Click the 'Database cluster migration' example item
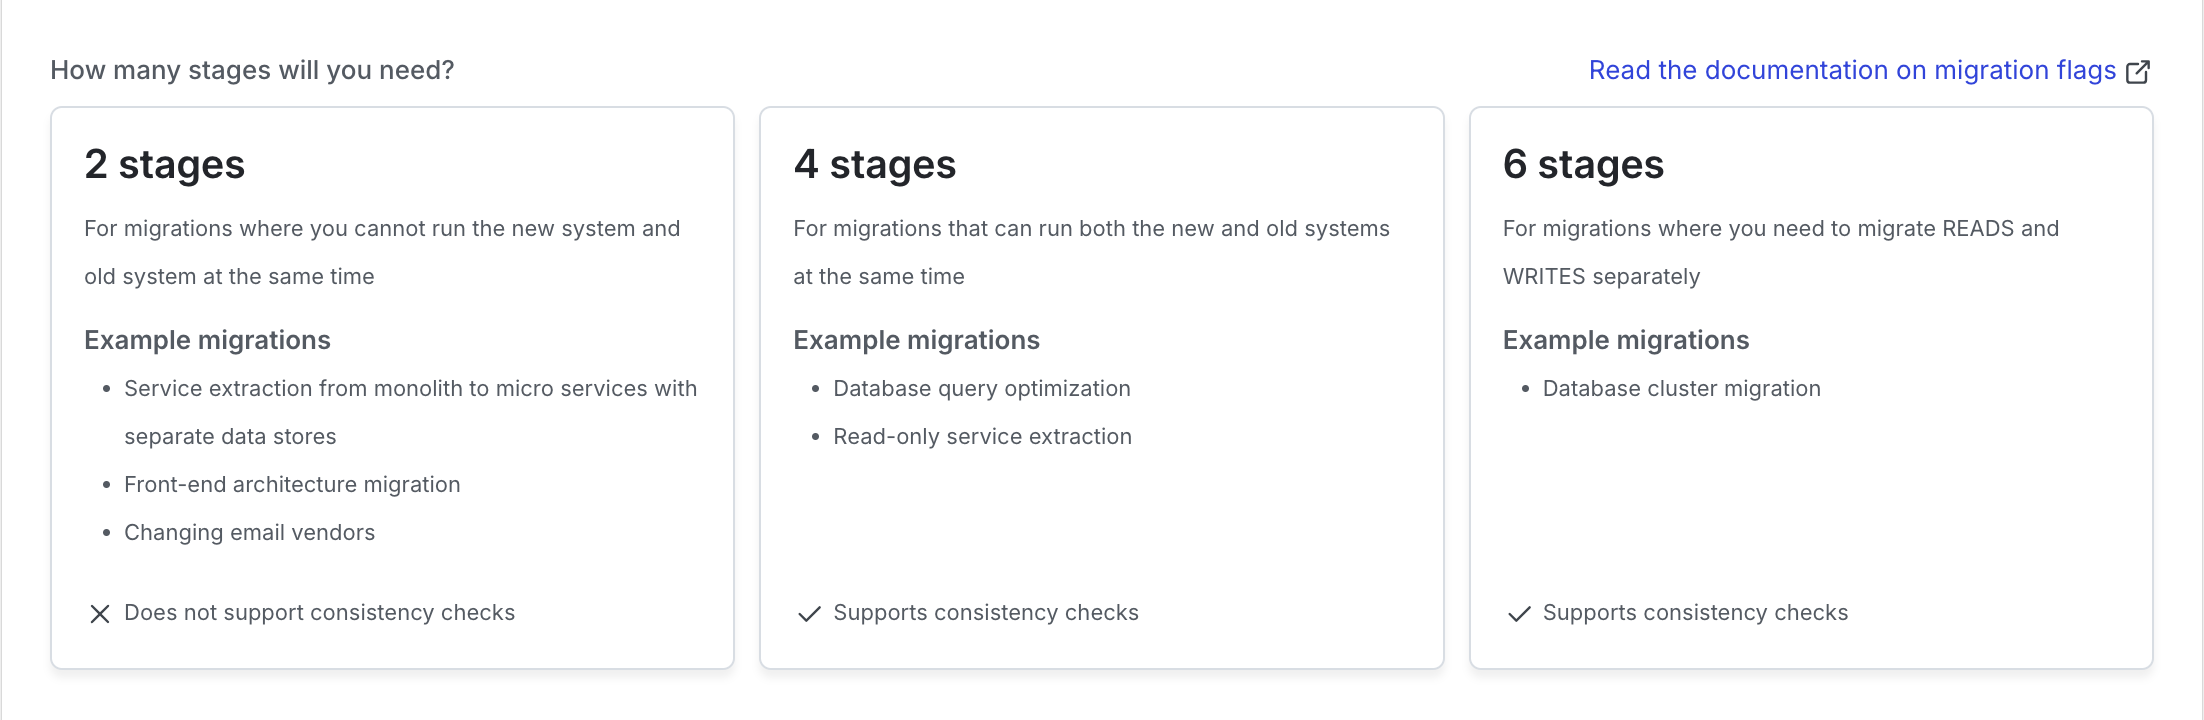Image resolution: width=2204 pixels, height=720 pixels. coord(1681,388)
